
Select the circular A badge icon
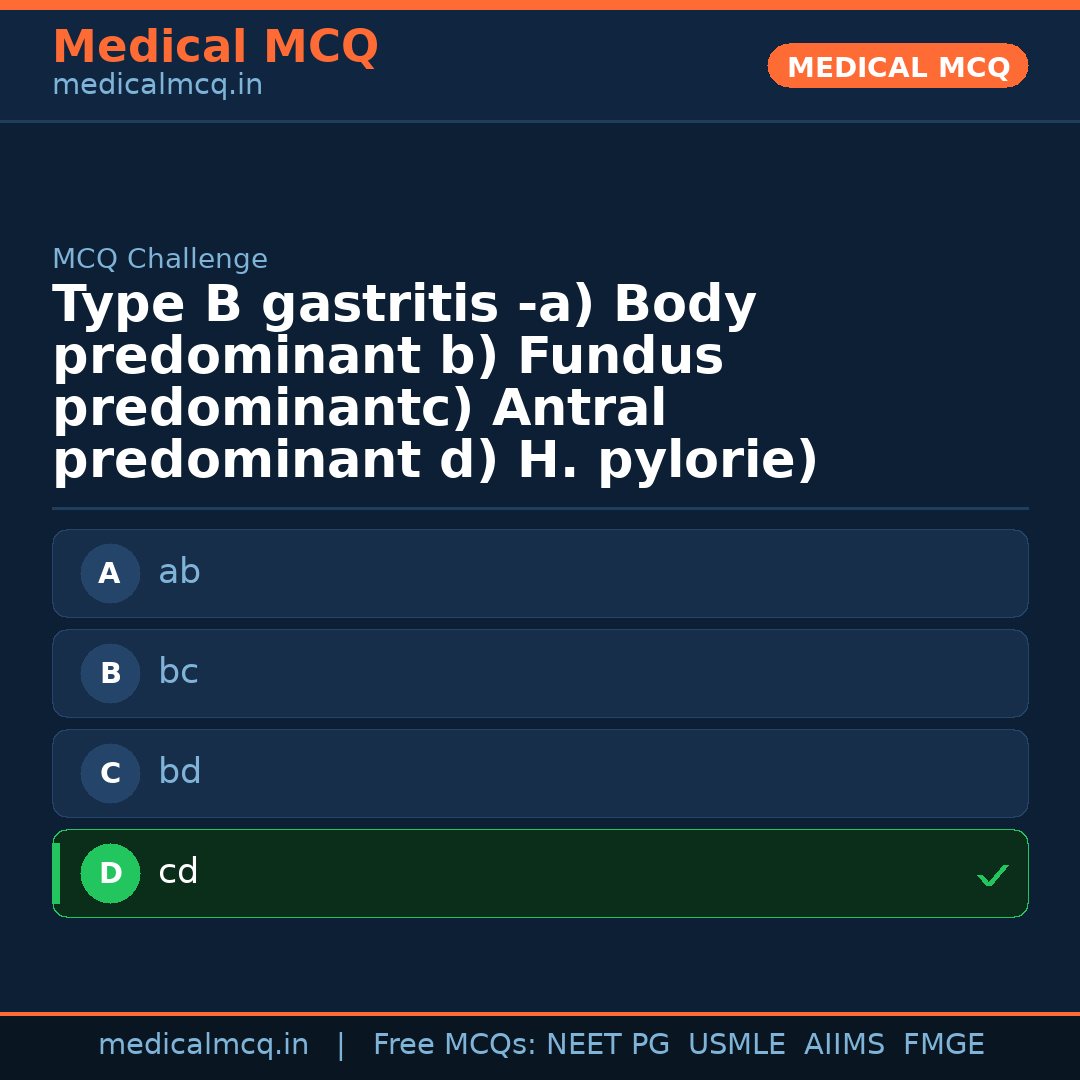click(110, 573)
